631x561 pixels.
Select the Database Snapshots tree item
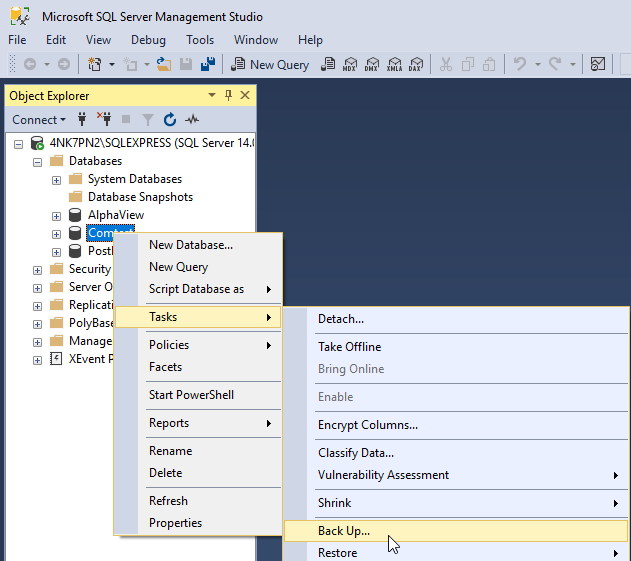coord(140,197)
